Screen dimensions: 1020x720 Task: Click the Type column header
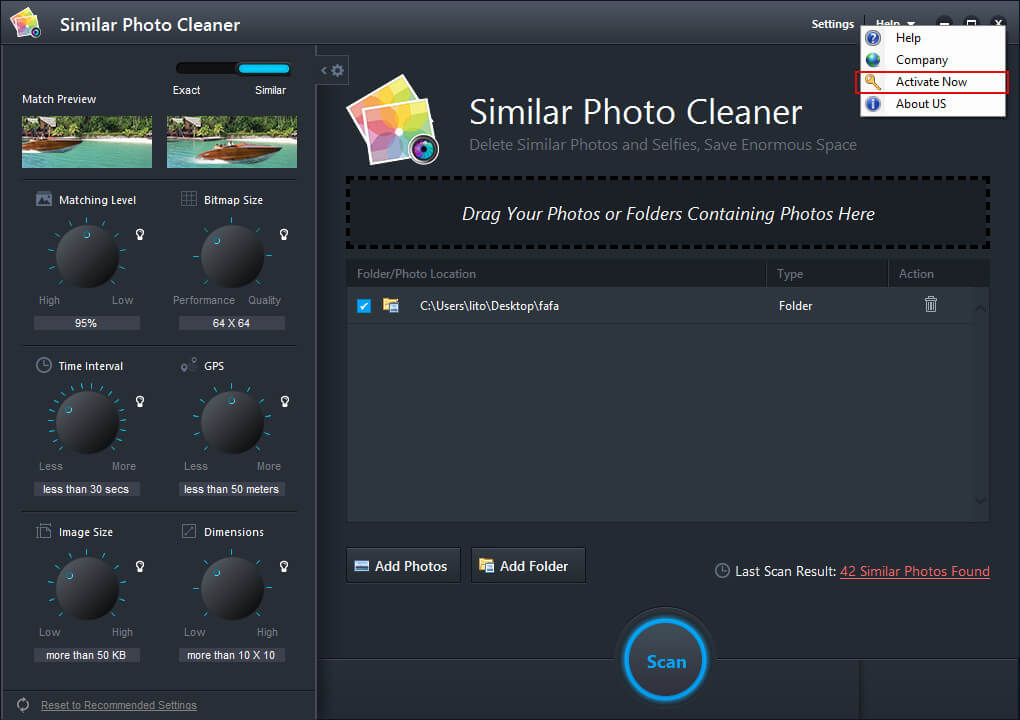[827, 274]
